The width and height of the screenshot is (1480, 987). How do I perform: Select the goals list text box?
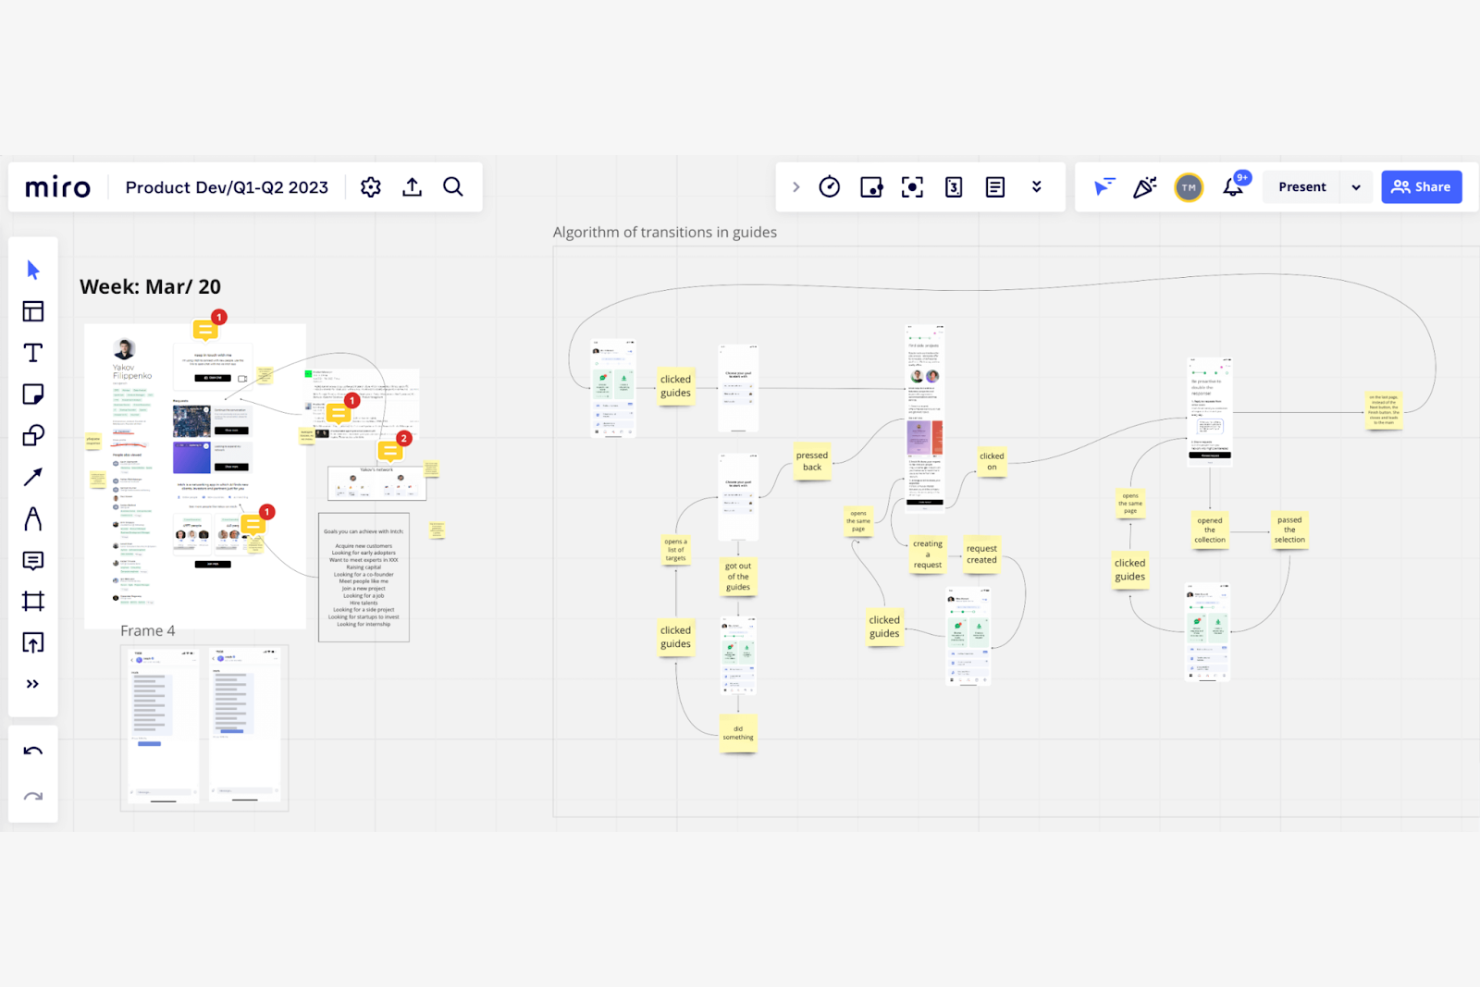[x=364, y=577]
